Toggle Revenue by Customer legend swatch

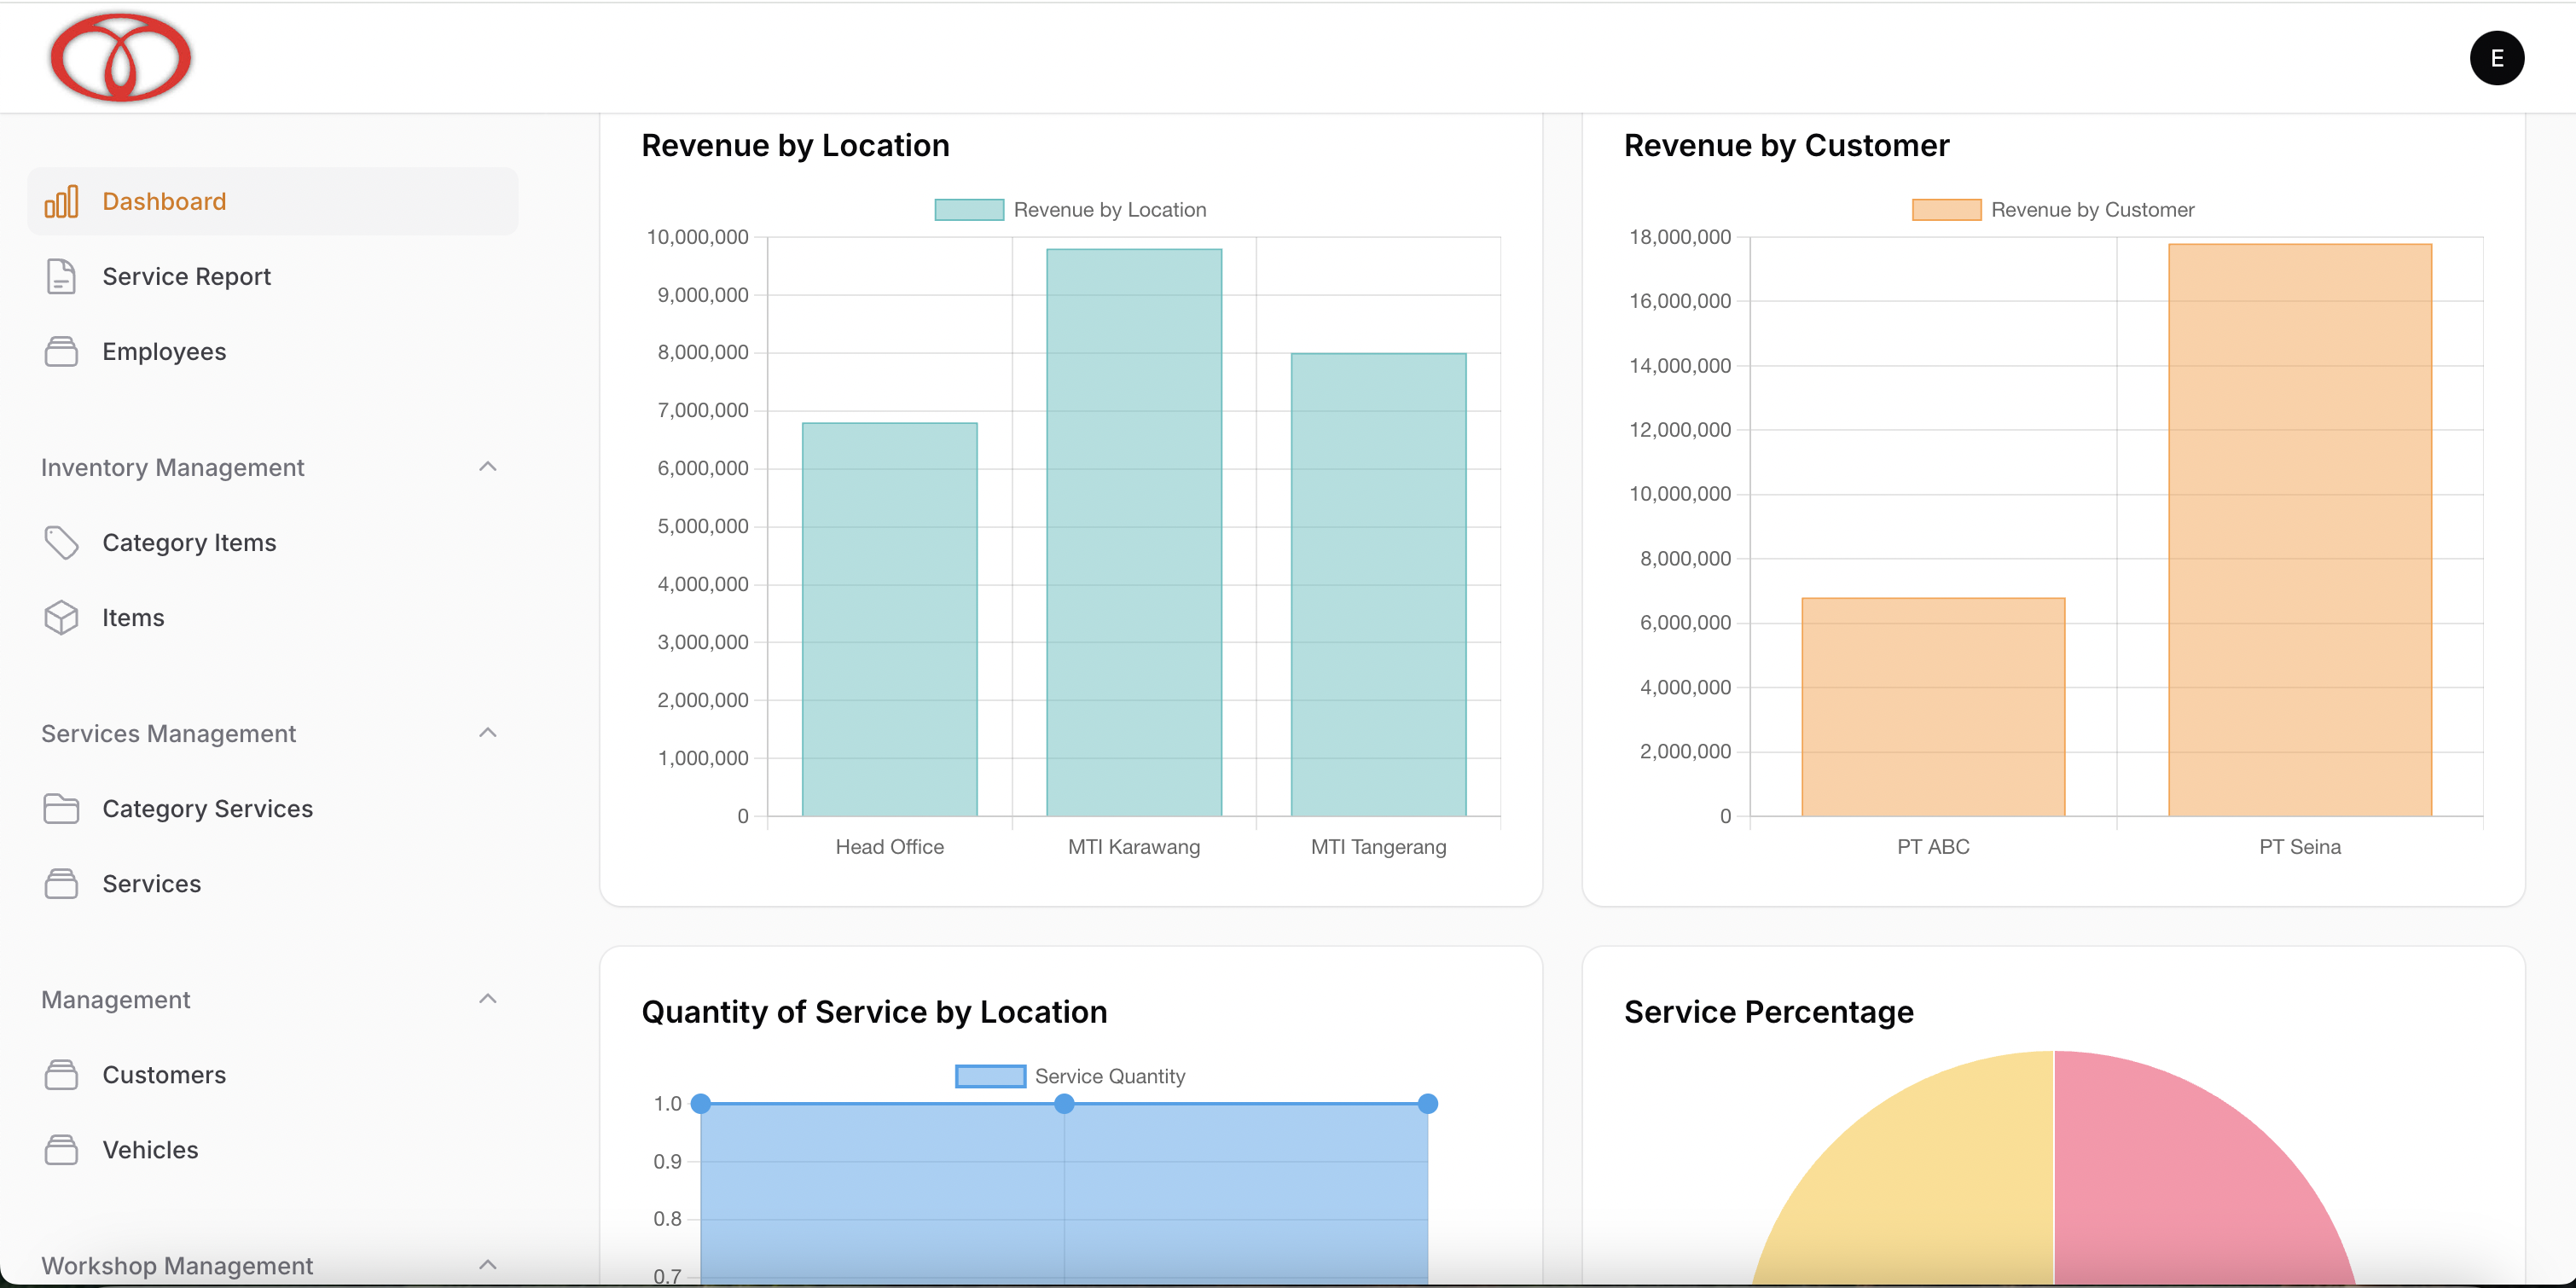tap(1946, 209)
